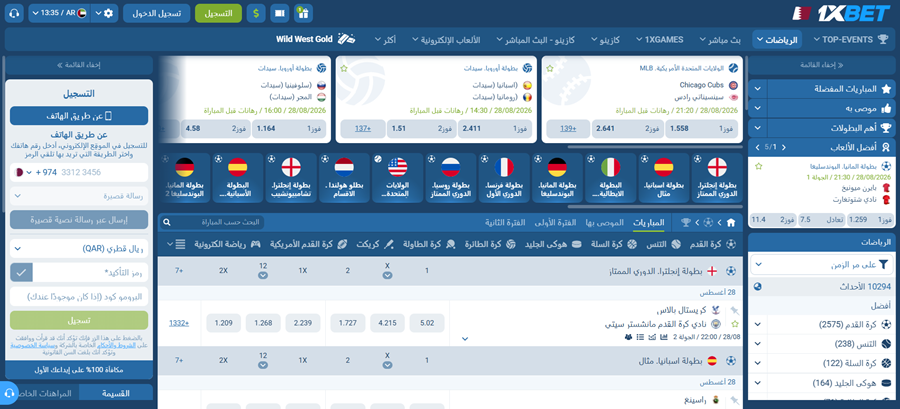This screenshot has width=900, height=409.
Task: Toggle favorite star on Chicago Cubs MLB card
Action: tap(550, 68)
